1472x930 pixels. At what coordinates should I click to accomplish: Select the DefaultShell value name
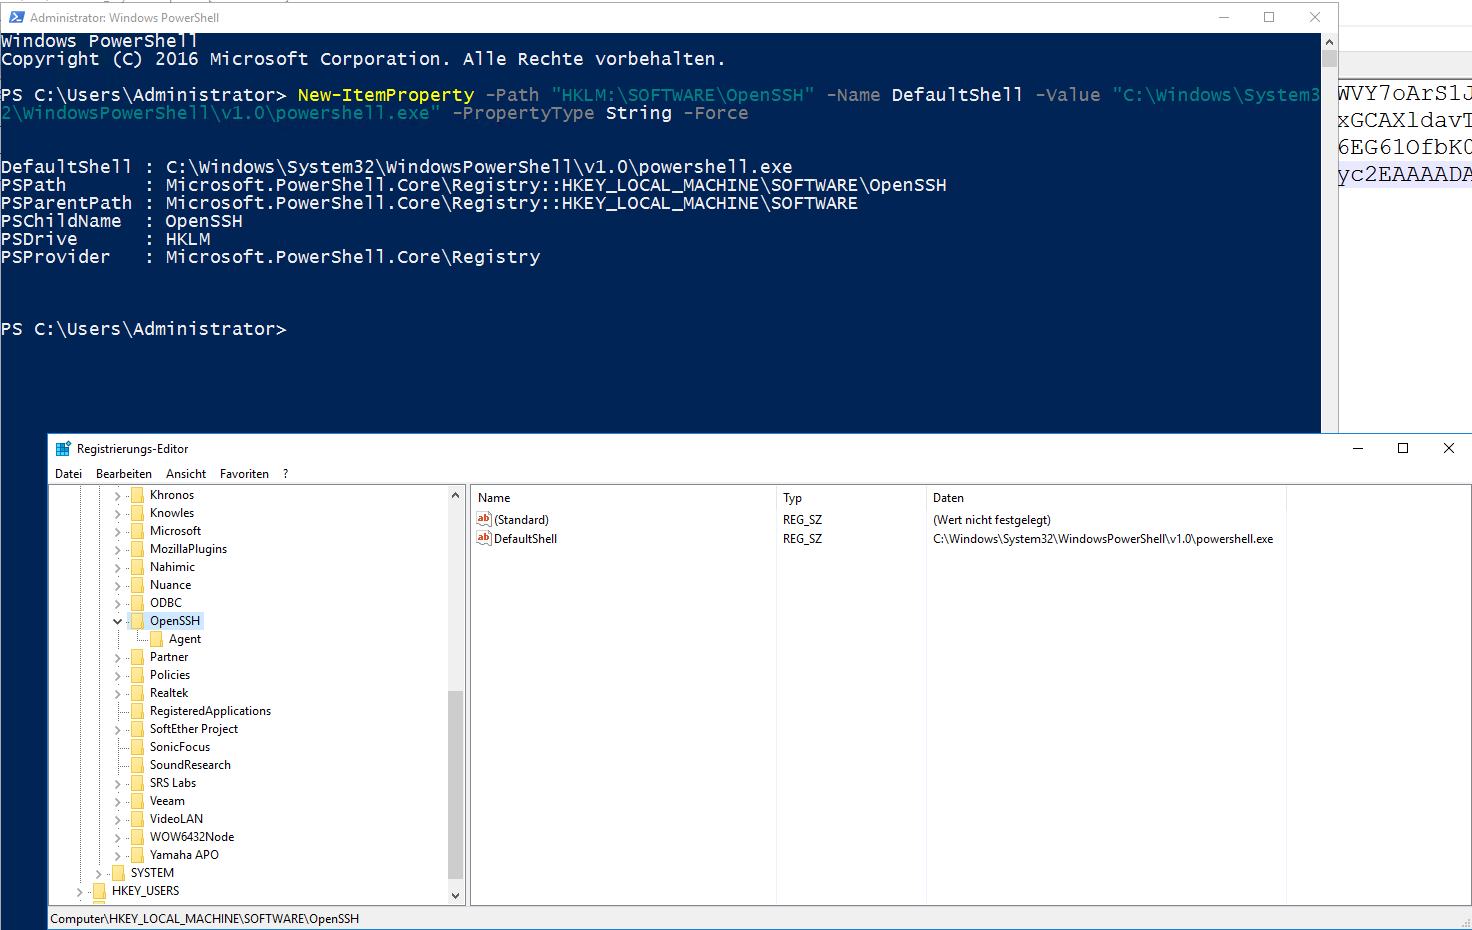(x=526, y=539)
